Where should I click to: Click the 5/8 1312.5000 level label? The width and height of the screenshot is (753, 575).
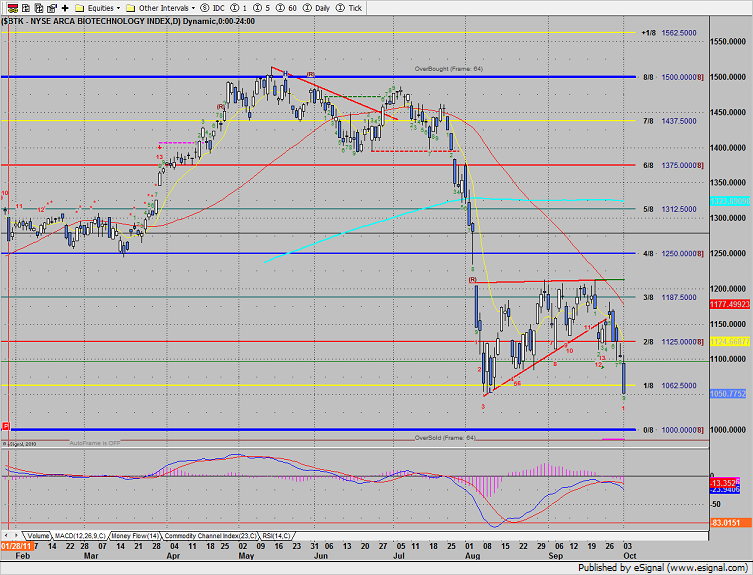tap(670, 209)
